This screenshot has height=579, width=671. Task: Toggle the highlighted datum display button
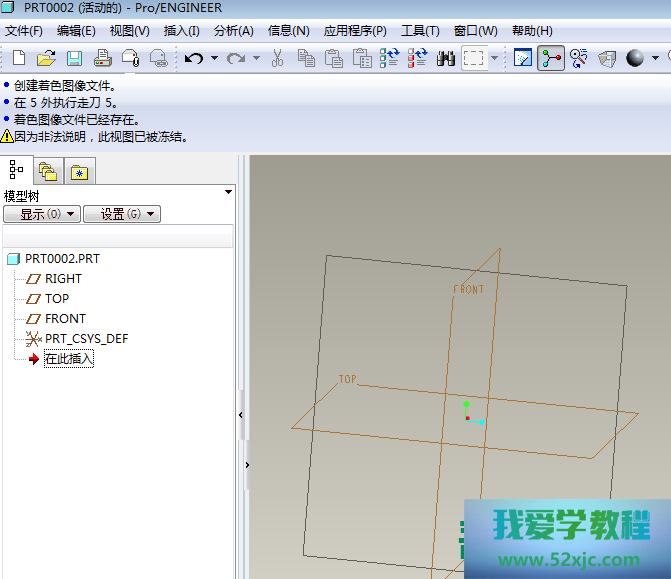pyautogui.click(x=550, y=58)
